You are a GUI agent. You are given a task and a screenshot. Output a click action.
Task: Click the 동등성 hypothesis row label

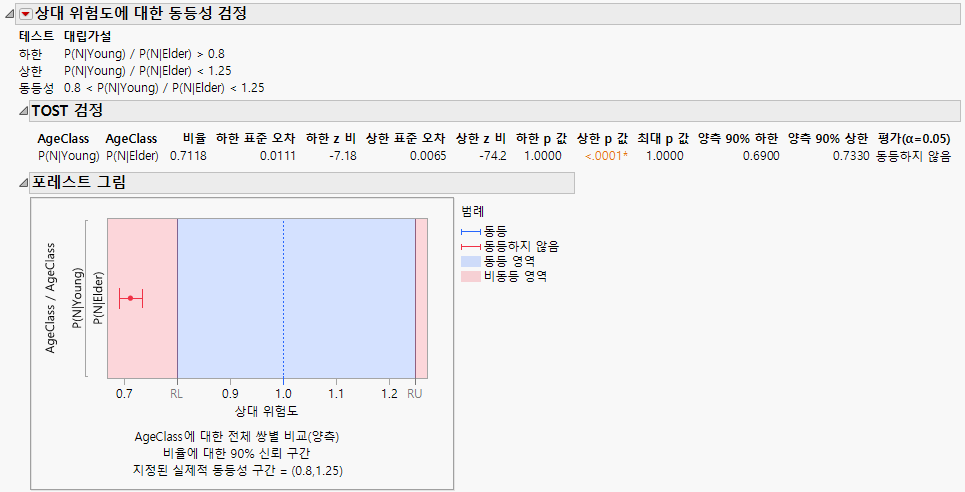[36, 88]
